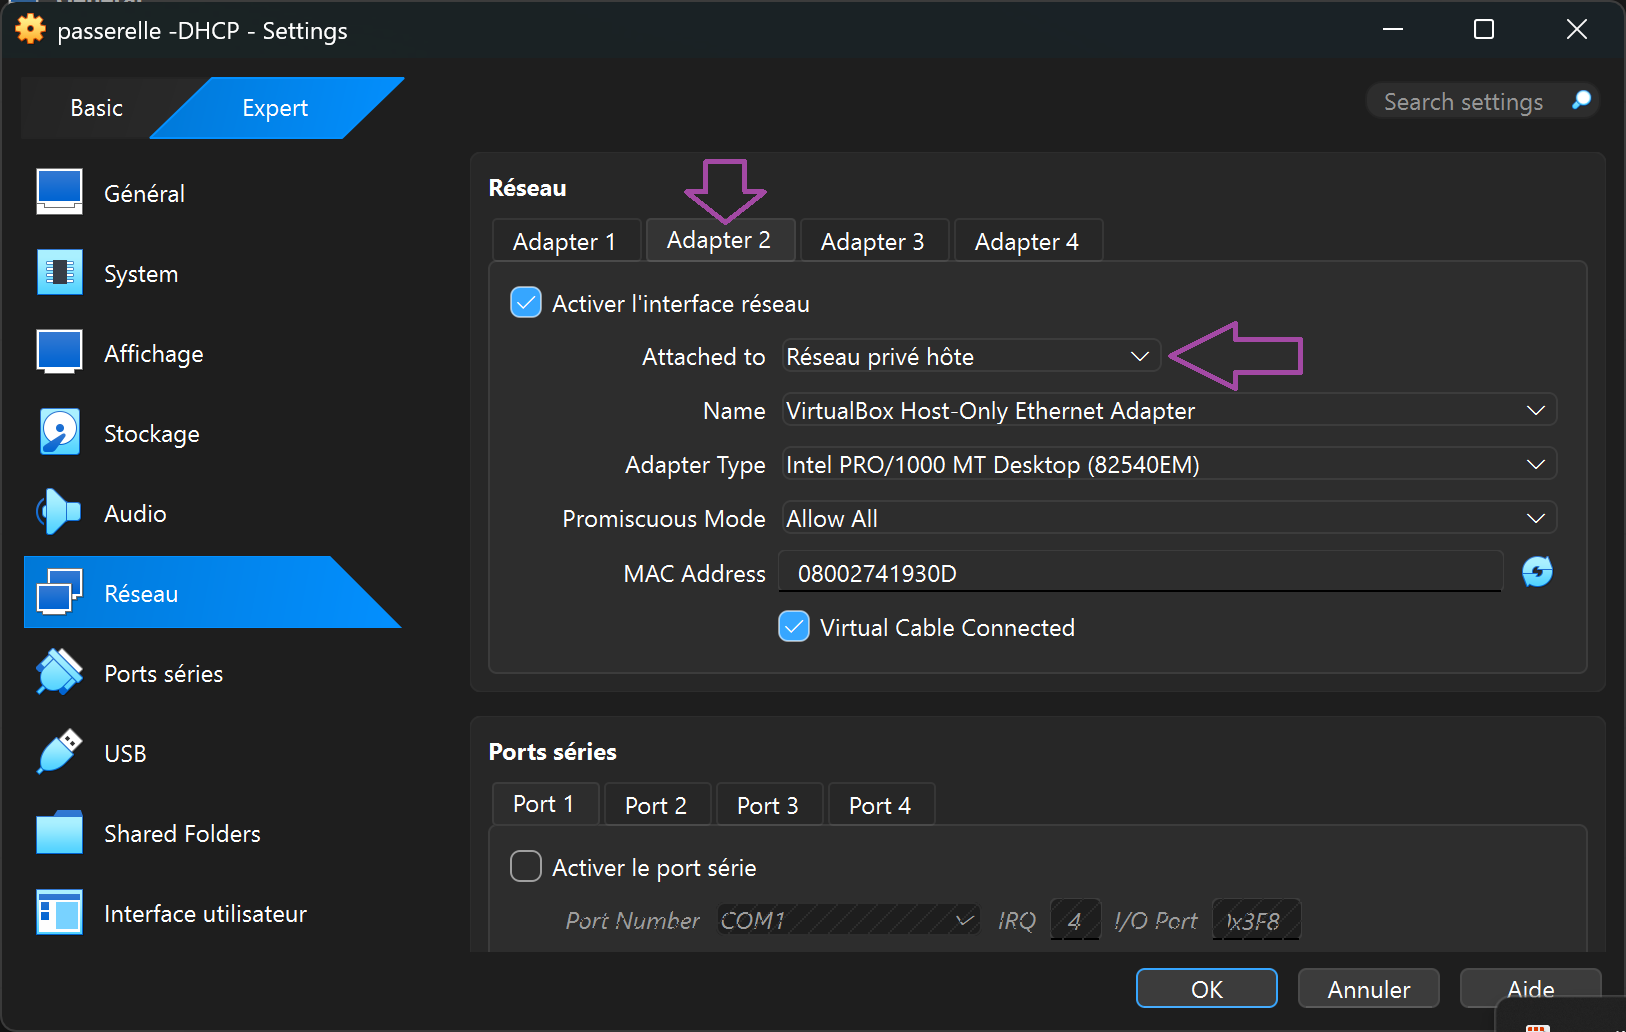Viewport: 1626px width, 1032px height.
Task: Click the Annuler button
Action: (x=1368, y=989)
